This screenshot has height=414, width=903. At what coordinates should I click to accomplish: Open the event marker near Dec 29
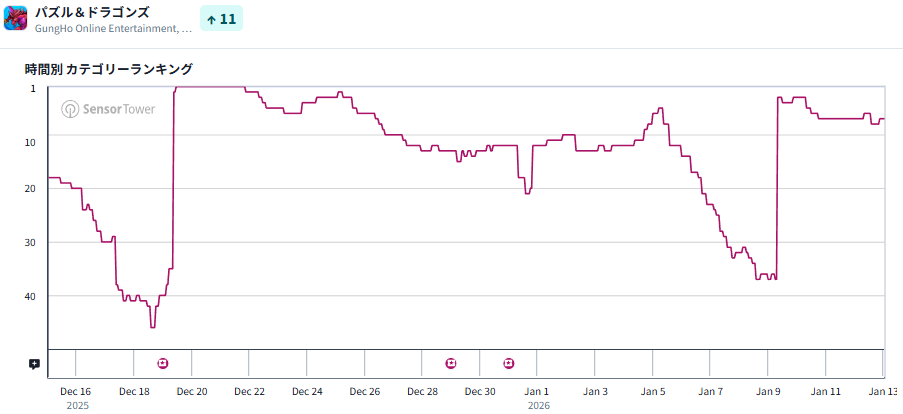coord(451,362)
